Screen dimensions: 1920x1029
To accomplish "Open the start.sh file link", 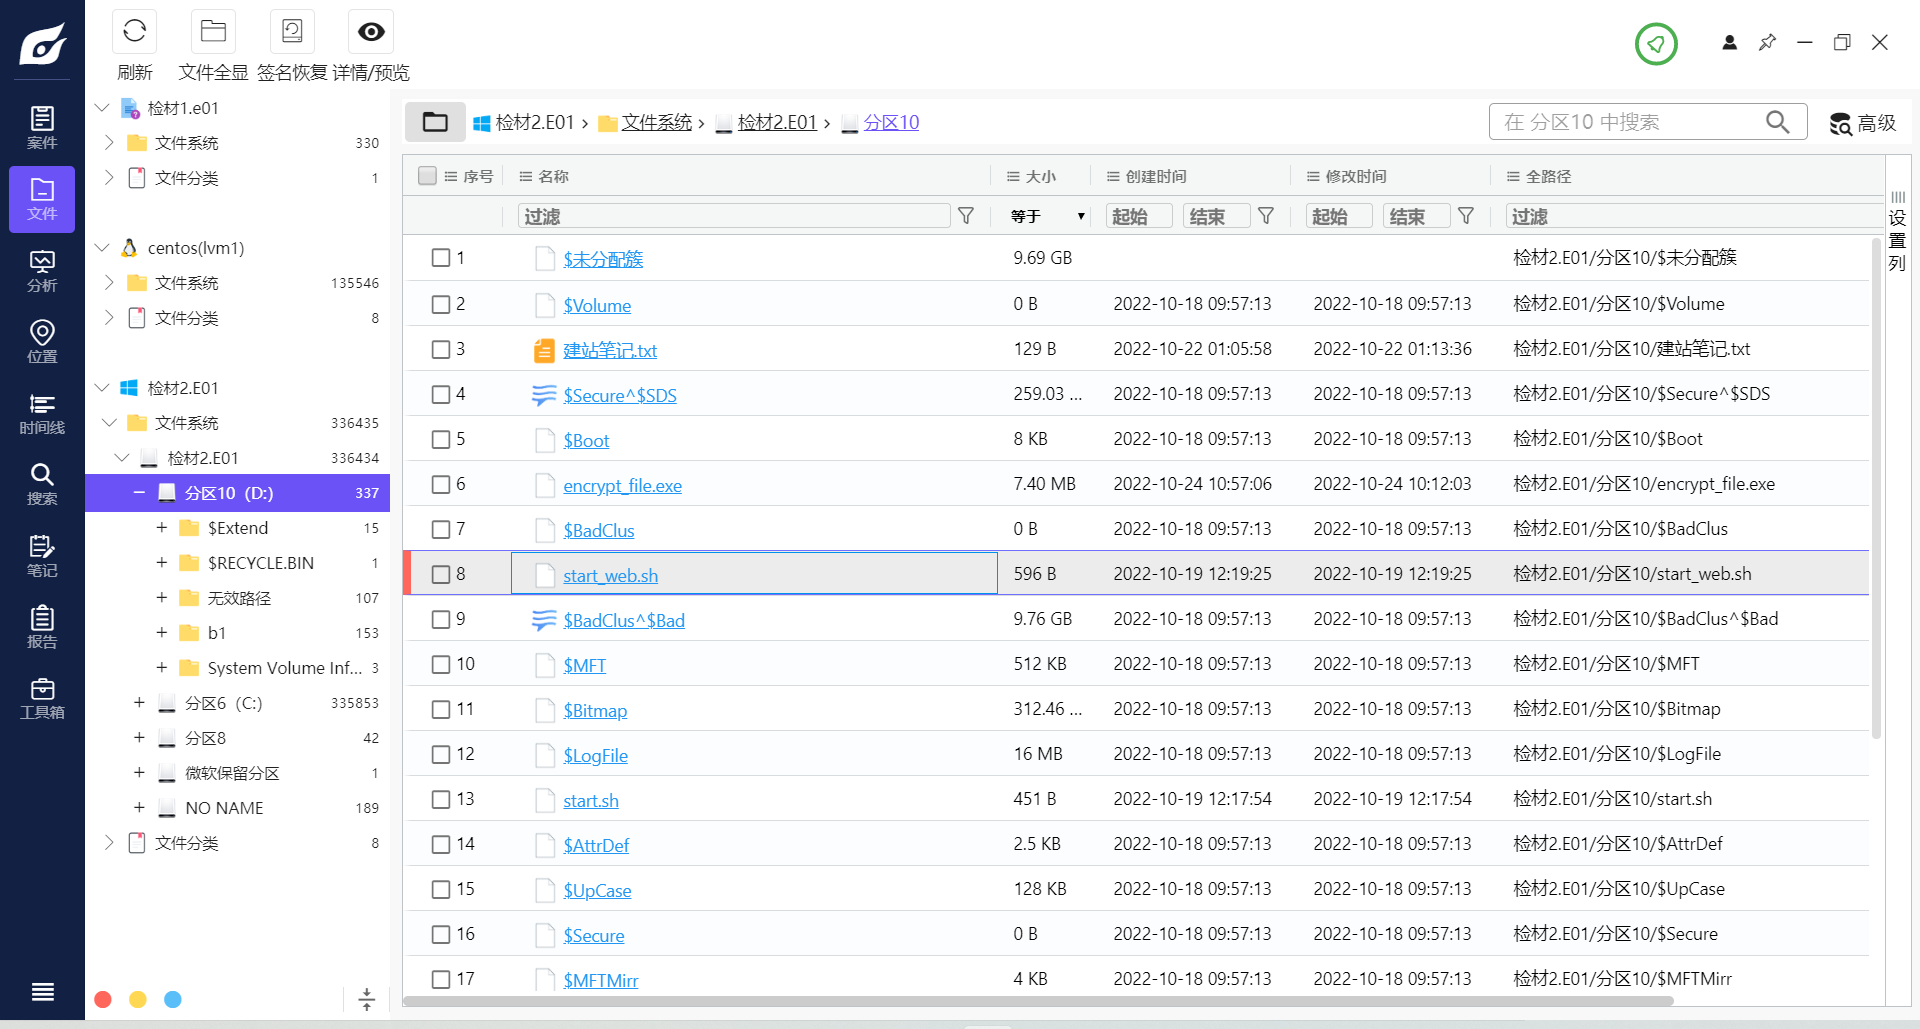I will click(590, 800).
